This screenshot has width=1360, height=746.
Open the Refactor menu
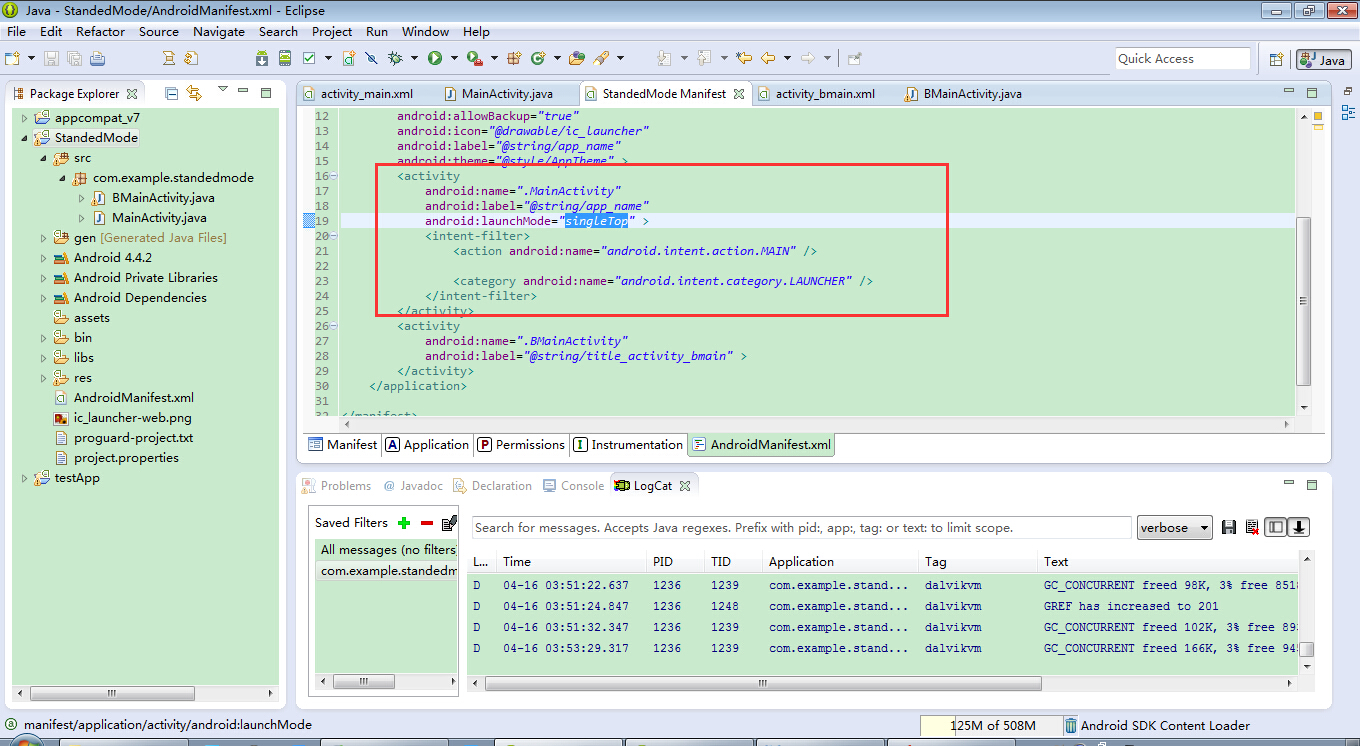tap(101, 32)
